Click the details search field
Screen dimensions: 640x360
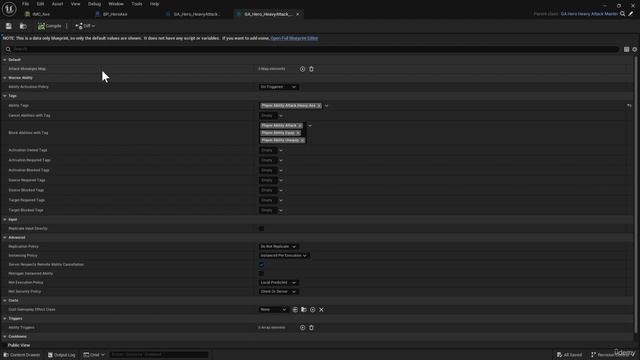(x=311, y=49)
